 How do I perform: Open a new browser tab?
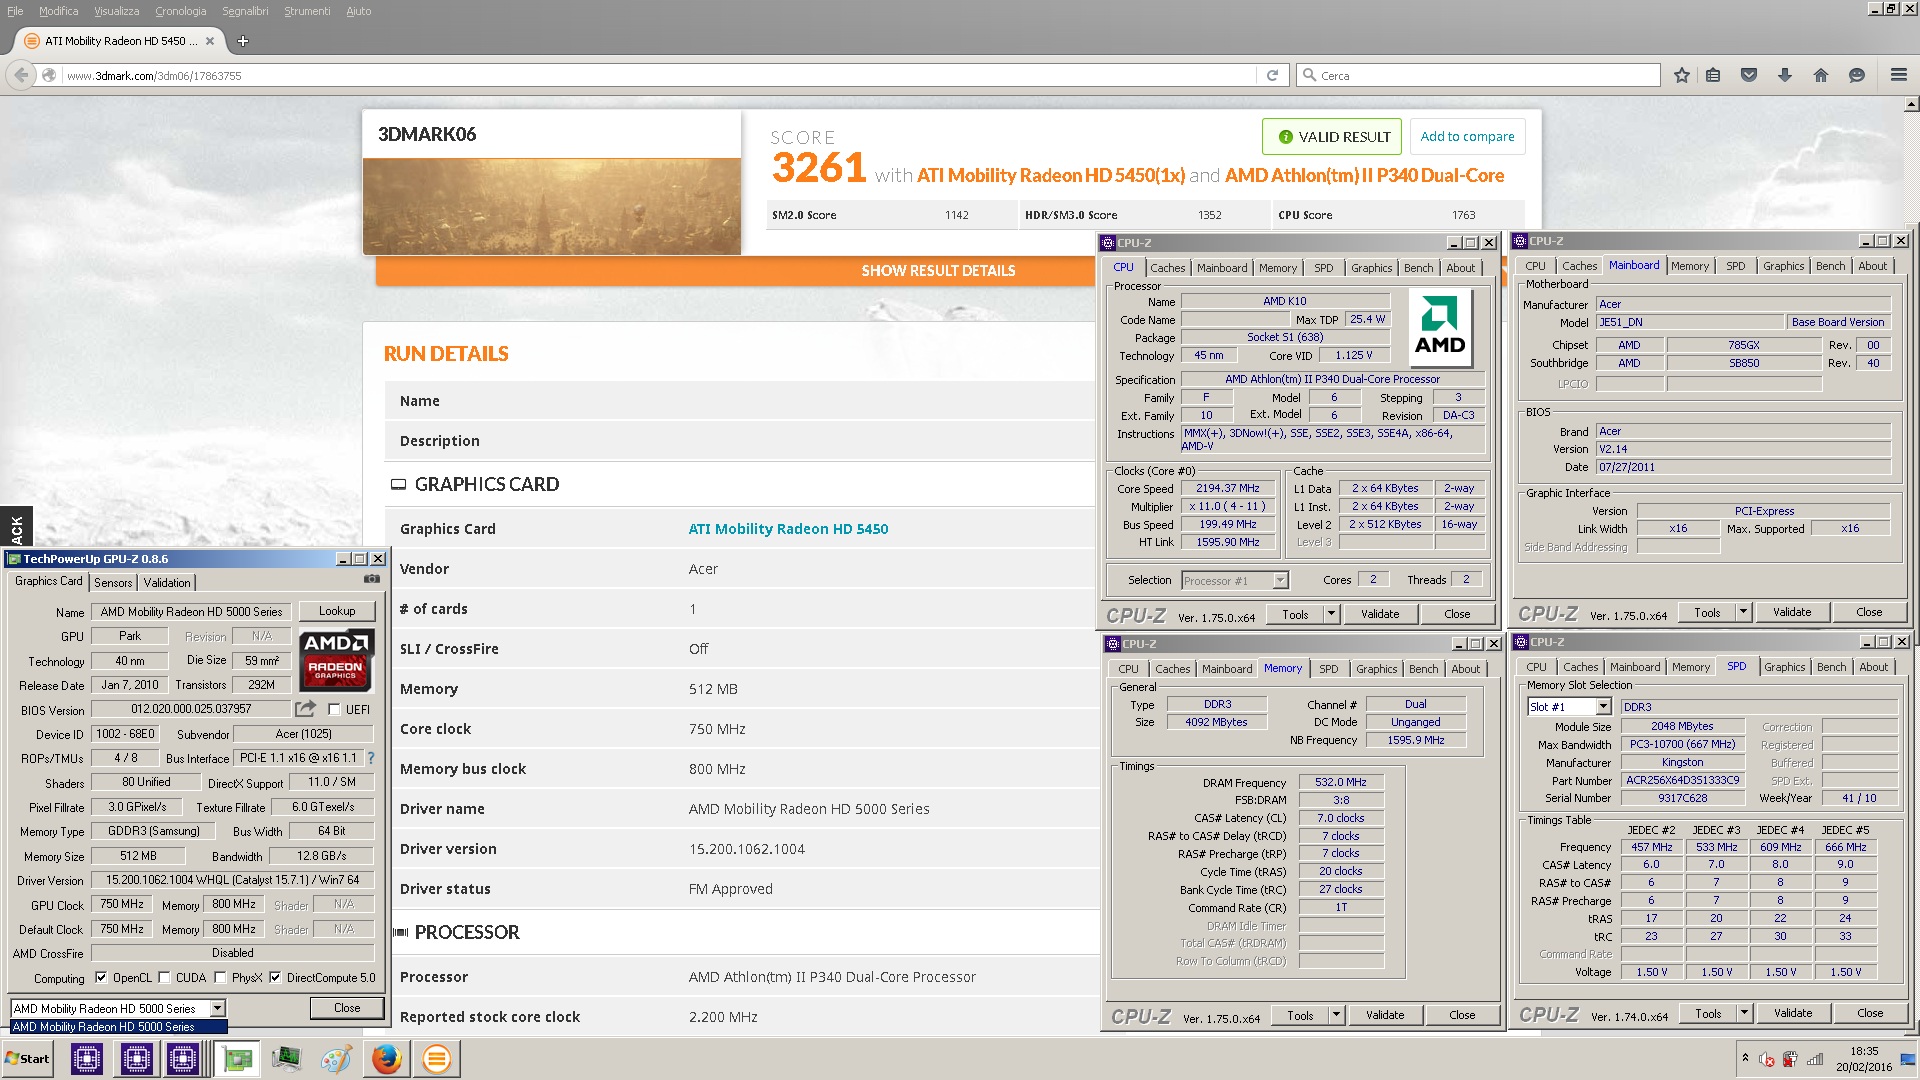click(x=243, y=41)
